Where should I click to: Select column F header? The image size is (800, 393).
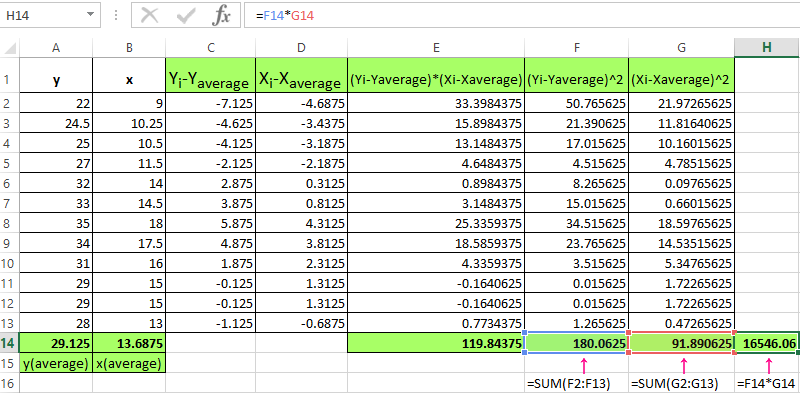pos(577,48)
